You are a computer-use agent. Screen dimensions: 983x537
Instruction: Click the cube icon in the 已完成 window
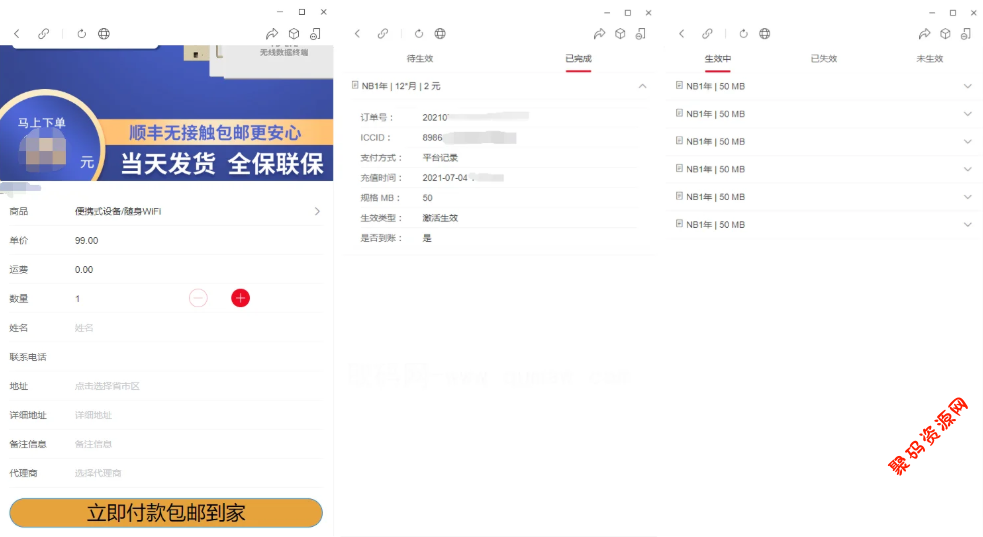620,34
